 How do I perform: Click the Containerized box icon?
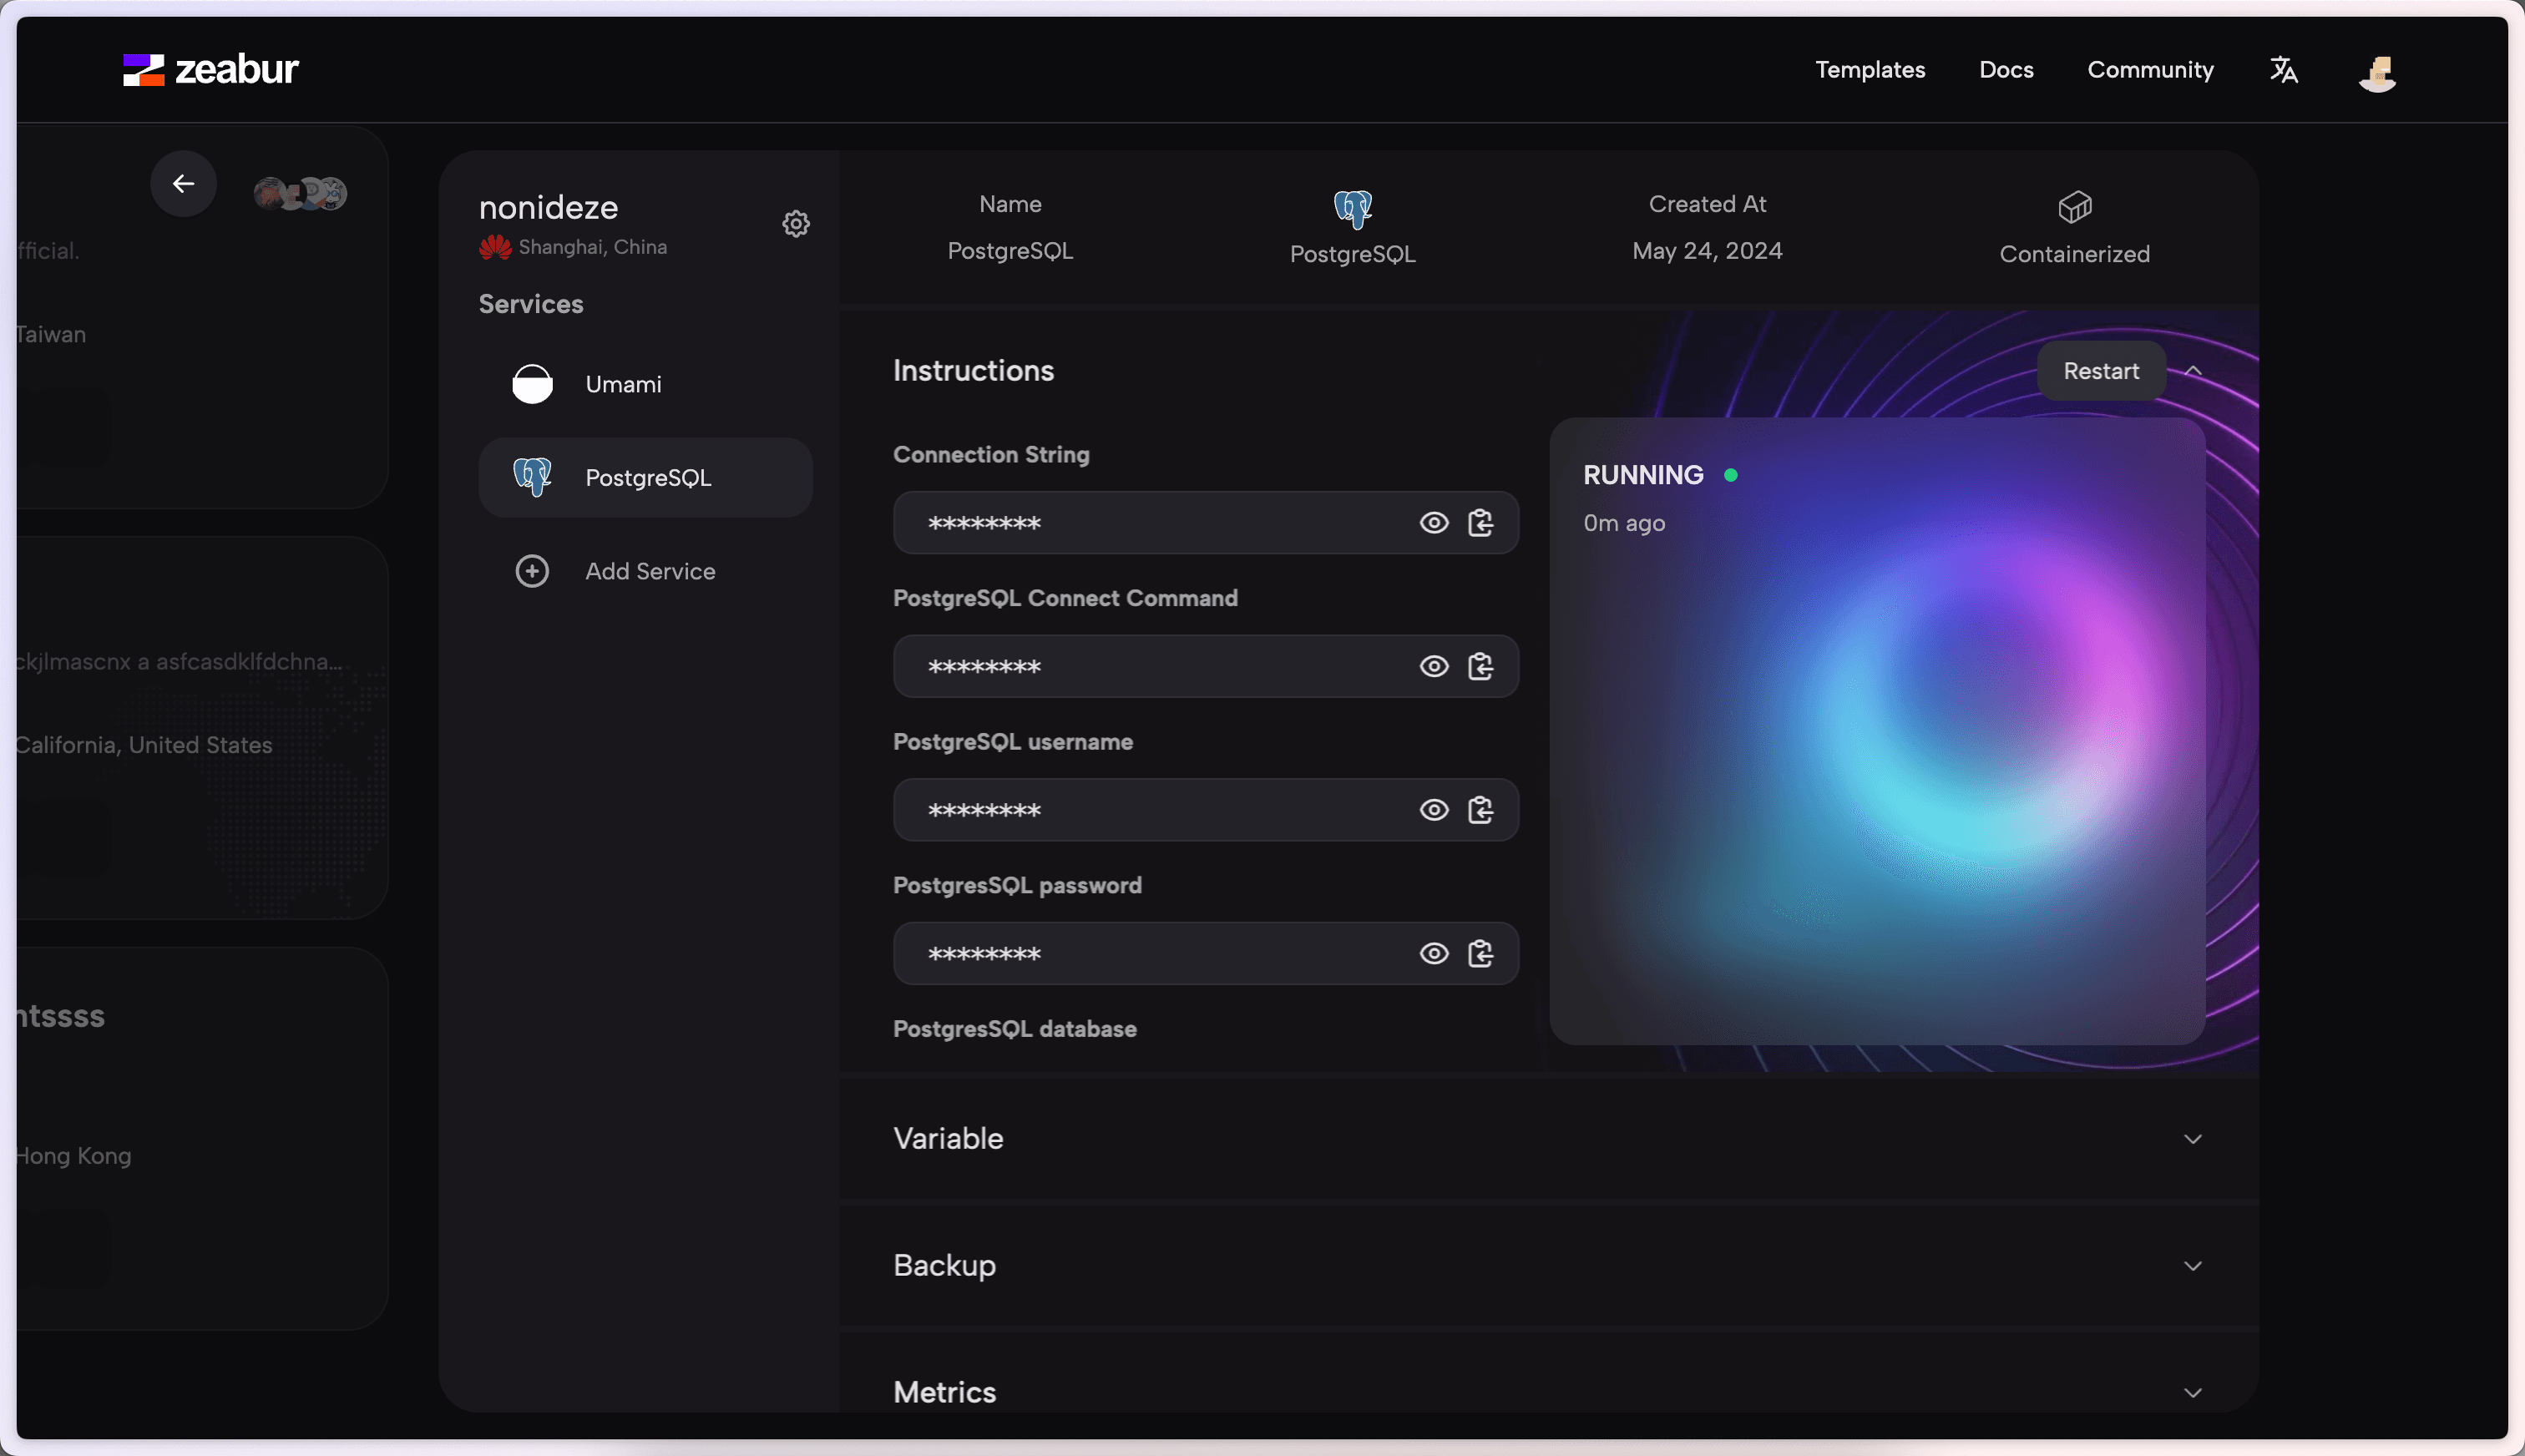click(x=2074, y=208)
